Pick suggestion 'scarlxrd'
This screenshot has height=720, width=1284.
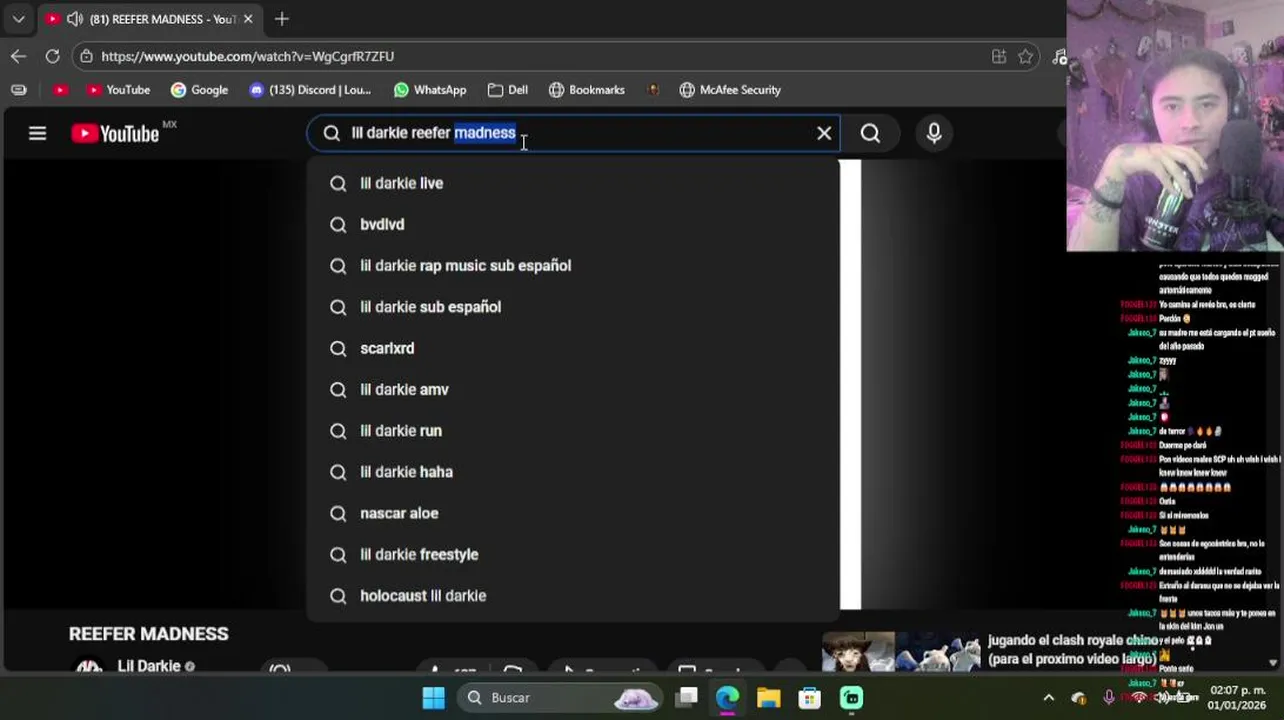[x=574, y=348]
